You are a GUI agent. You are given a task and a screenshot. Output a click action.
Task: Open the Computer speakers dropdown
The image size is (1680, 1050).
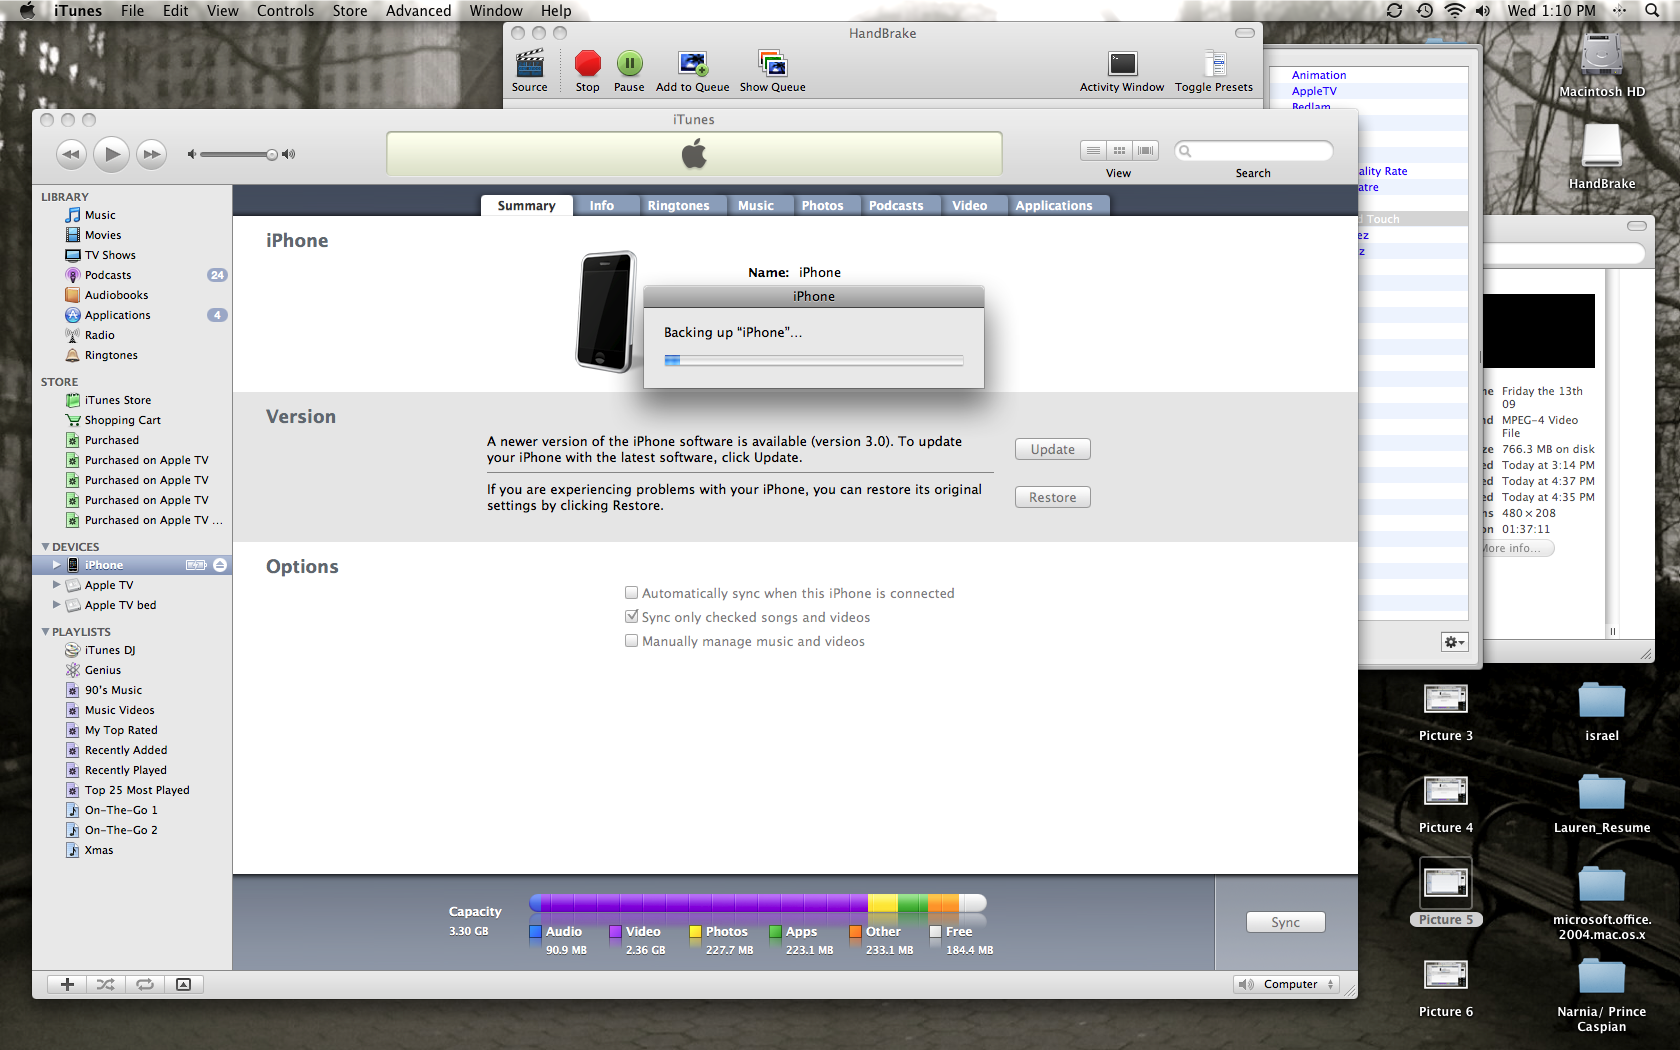[1286, 984]
